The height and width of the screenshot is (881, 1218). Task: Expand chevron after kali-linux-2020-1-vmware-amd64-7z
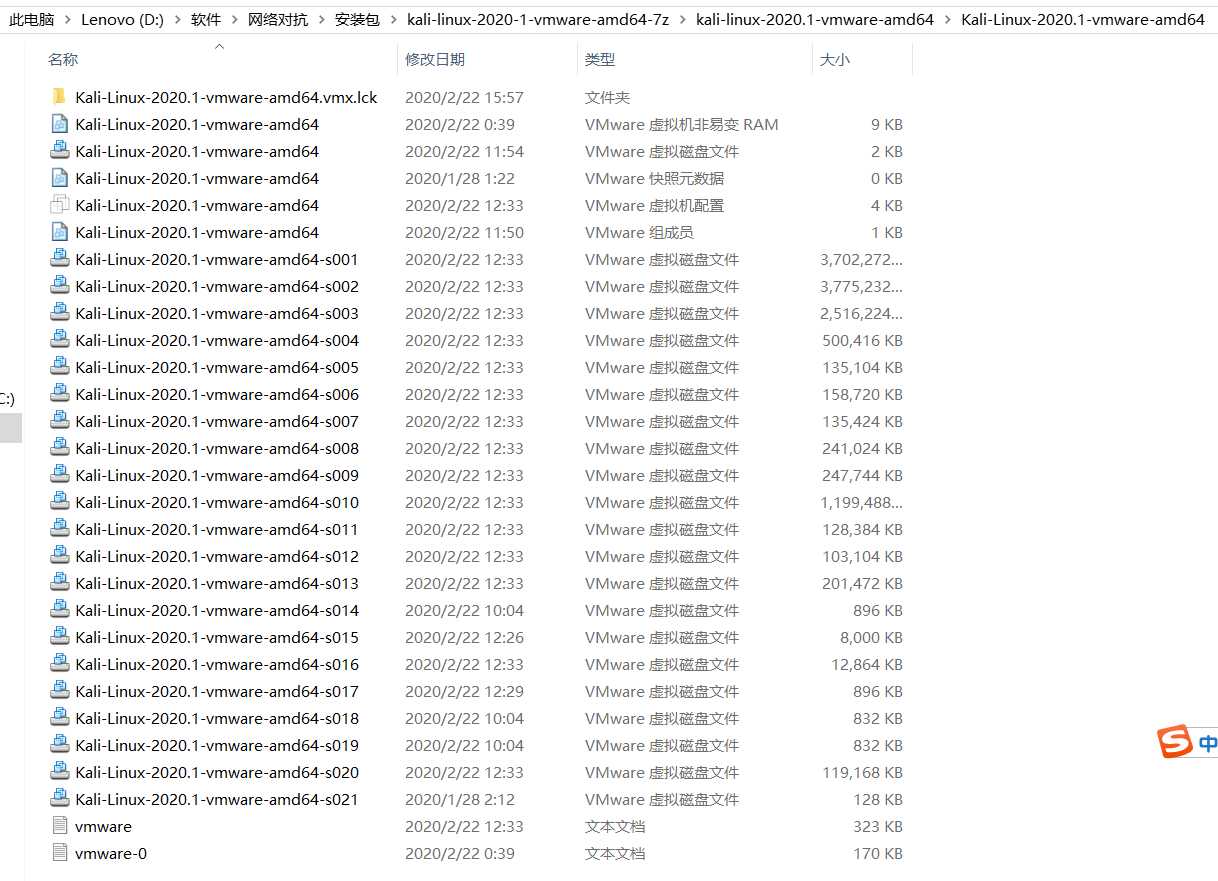click(x=682, y=19)
